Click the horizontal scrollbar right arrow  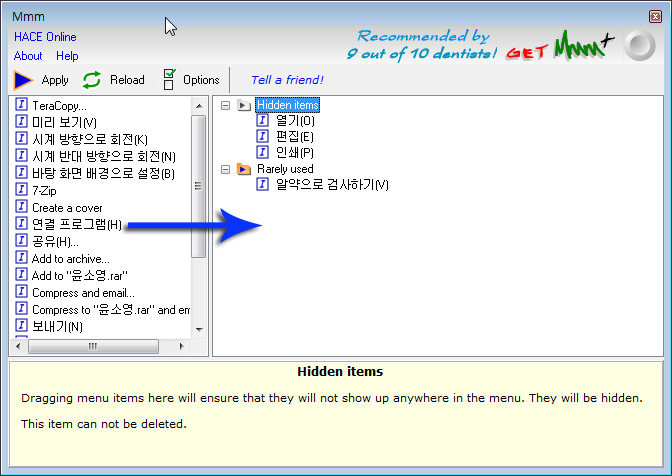(x=182, y=346)
